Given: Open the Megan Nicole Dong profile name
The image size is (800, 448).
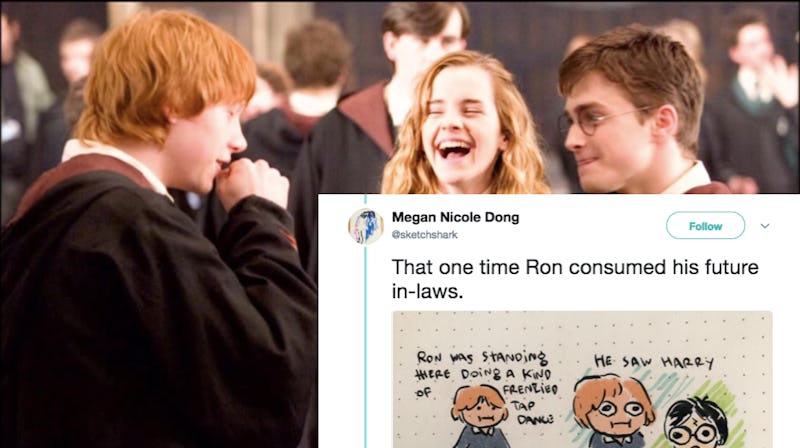Looking at the screenshot, I should [455, 217].
